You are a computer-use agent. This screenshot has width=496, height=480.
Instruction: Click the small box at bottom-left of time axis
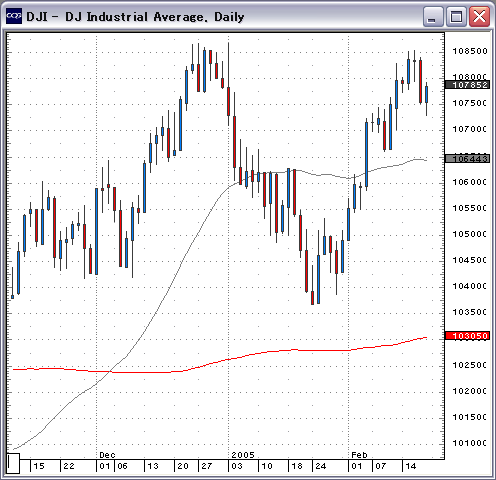[13, 463]
